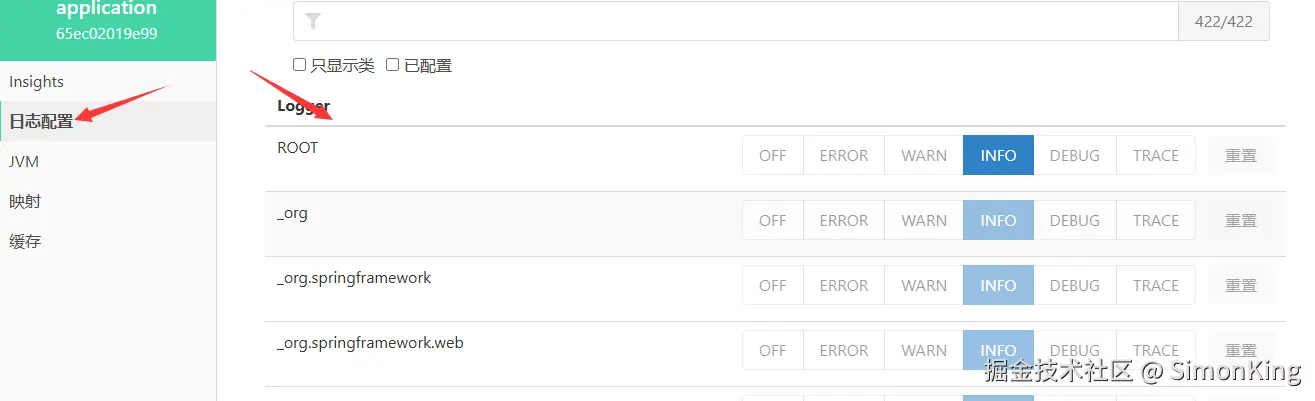The width and height of the screenshot is (1315, 401).
Task: Click the application header in the sidebar
Action: pyautogui.click(x=108, y=21)
